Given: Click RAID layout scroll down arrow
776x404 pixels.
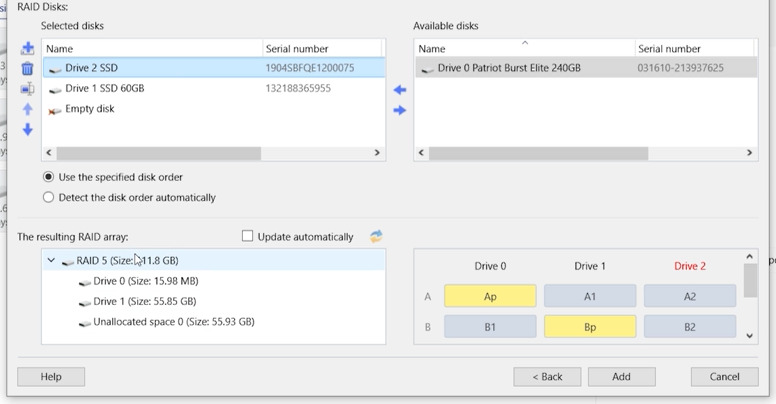Looking at the screenshot, I should point(749,336).
